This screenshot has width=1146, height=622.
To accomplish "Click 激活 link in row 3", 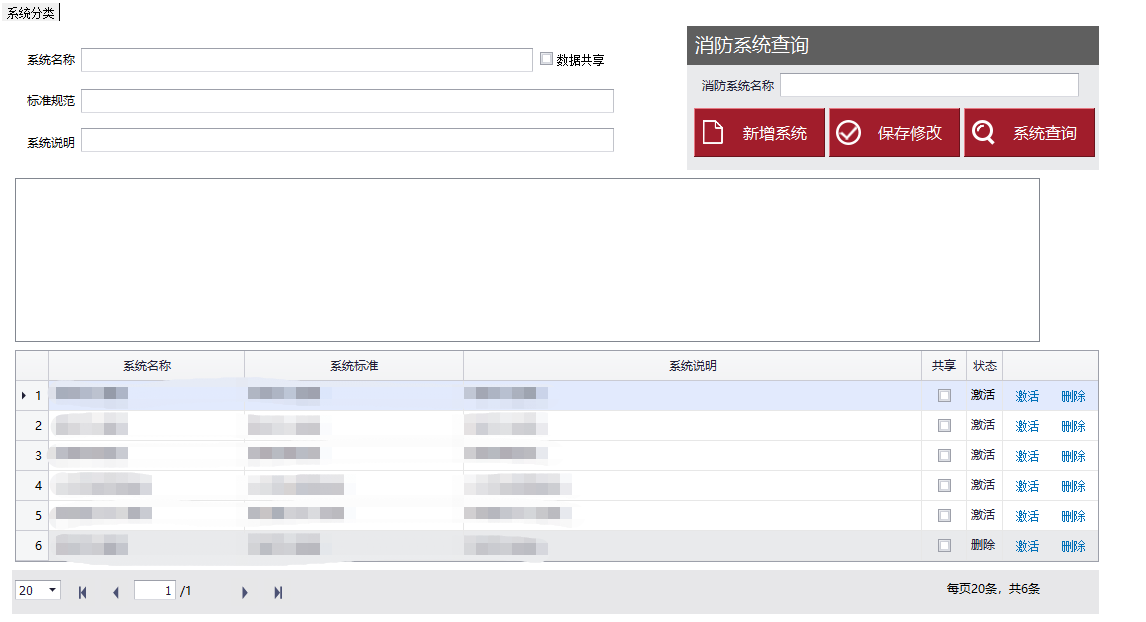I will [x=1027, y=456].
